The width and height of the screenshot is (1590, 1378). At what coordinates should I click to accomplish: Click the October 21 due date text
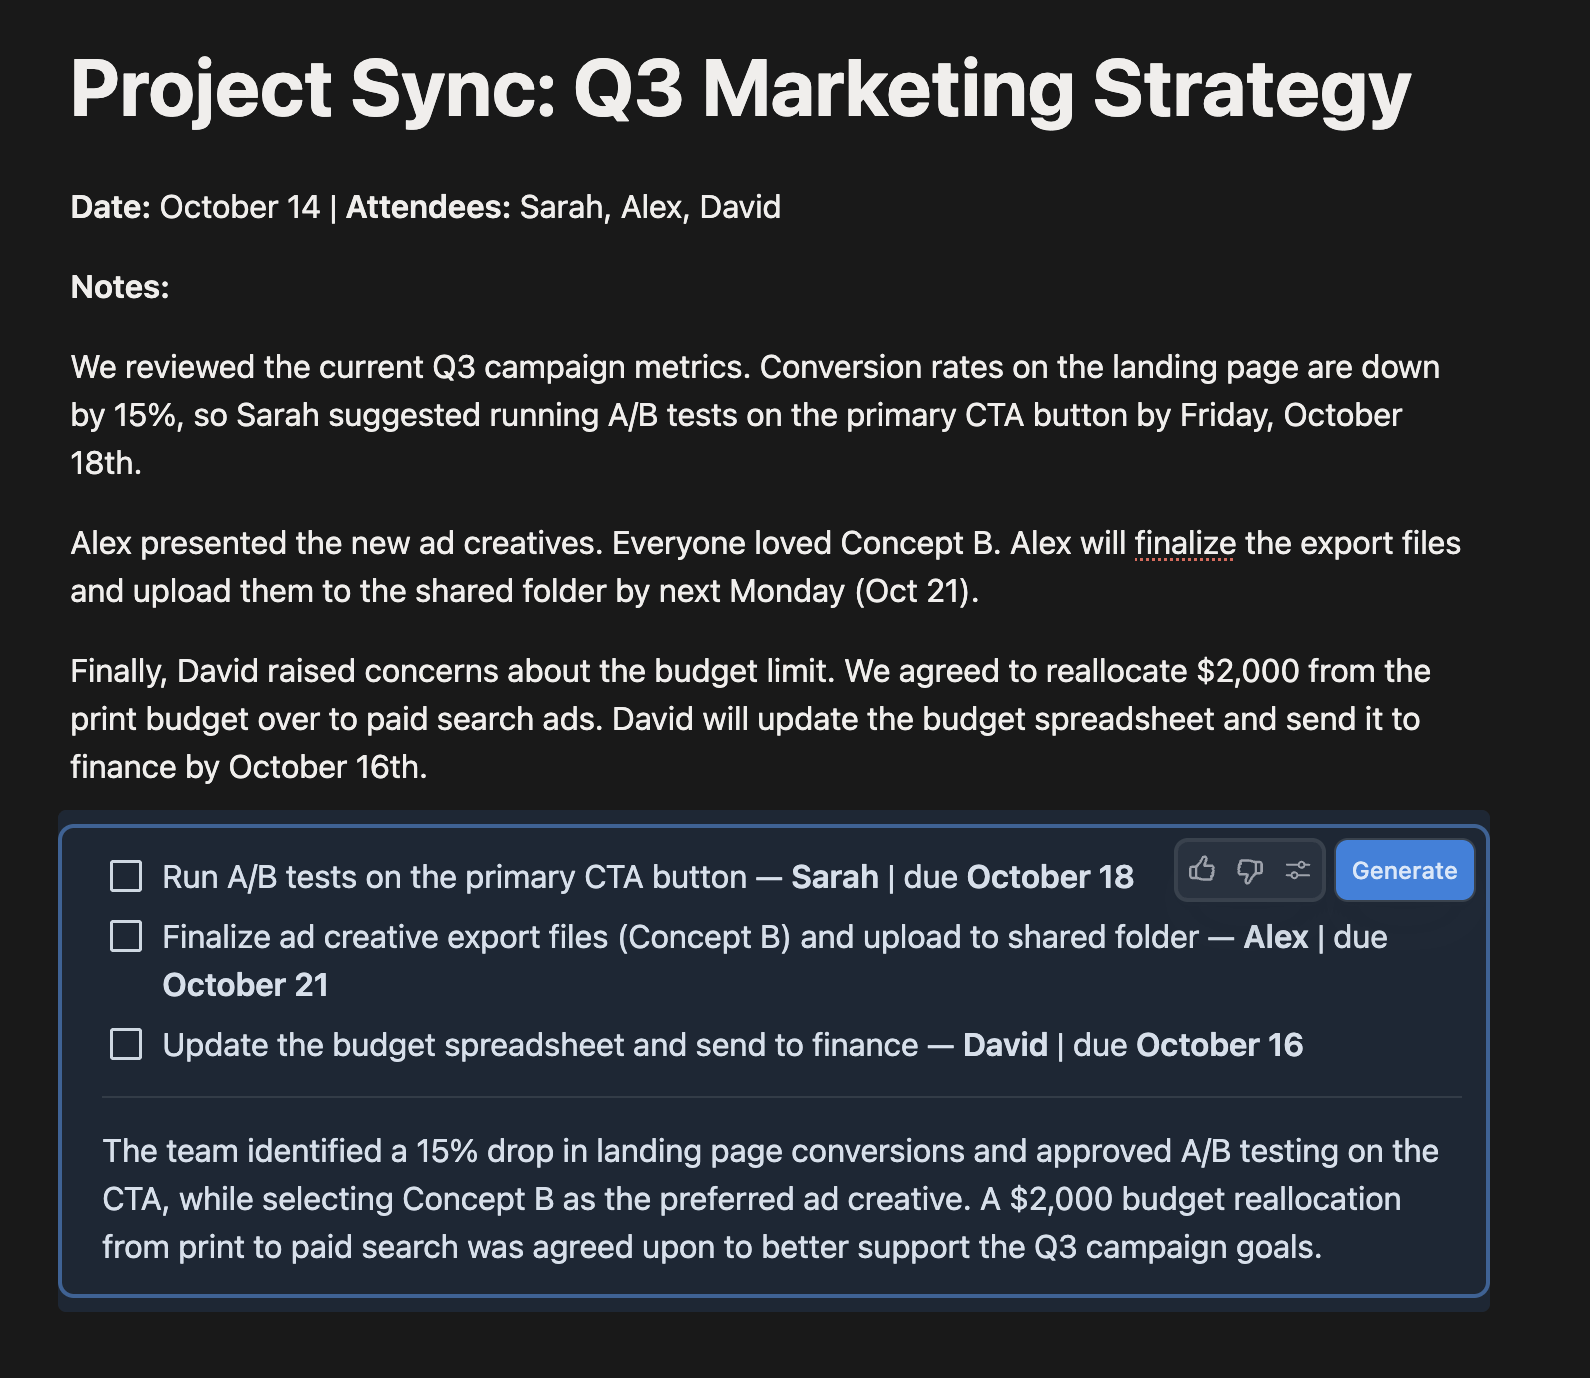click(x=246, y=985)
